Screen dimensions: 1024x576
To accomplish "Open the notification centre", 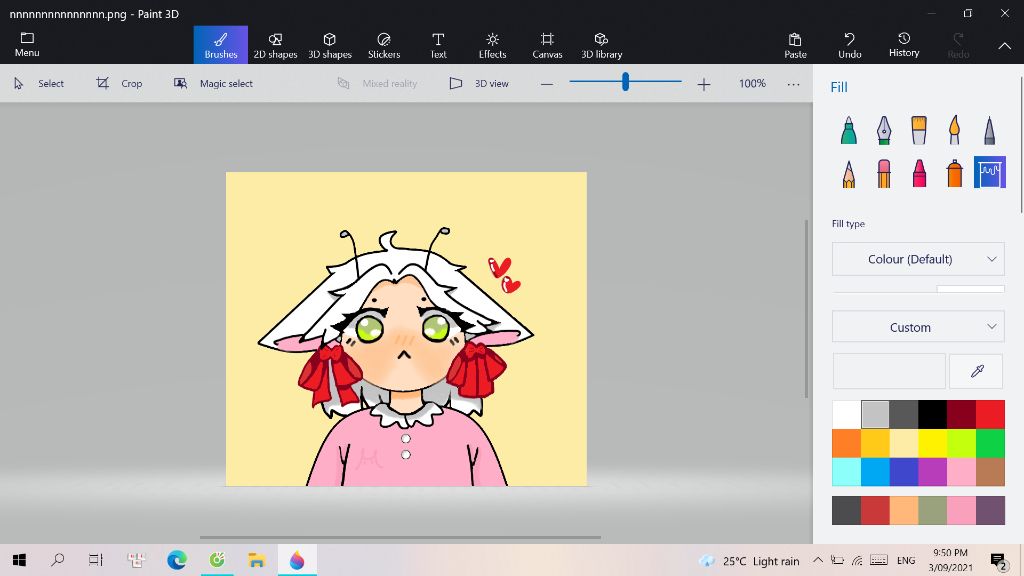I will pos(998,560).
